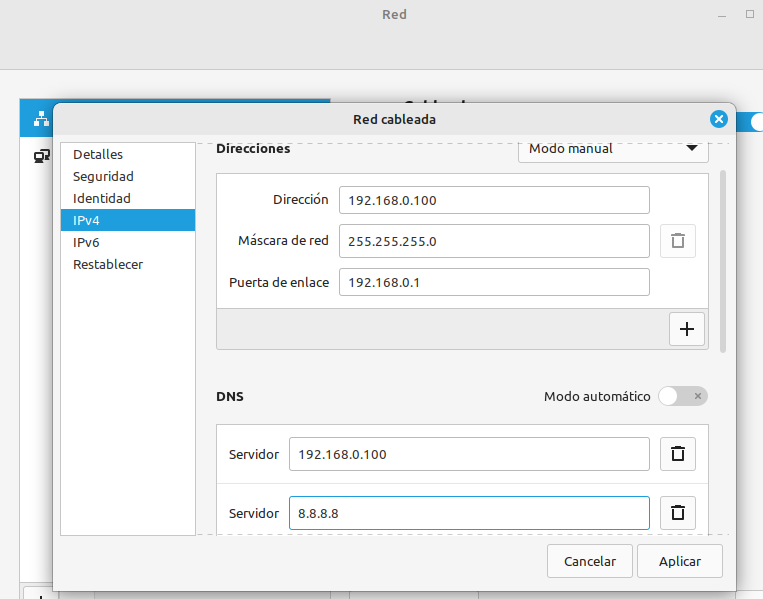Screen dimensions: 763x599
Task: Focus the Dirección input field
Action: 494,200
